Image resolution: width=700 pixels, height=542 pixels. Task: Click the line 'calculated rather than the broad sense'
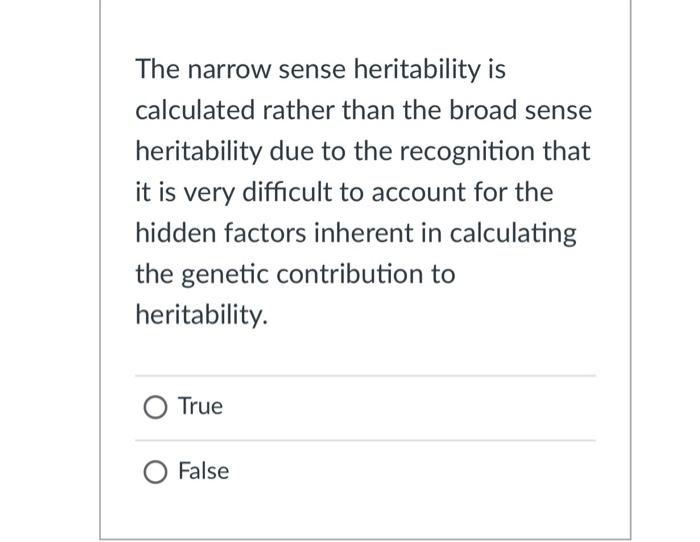(x=363, y=110)
